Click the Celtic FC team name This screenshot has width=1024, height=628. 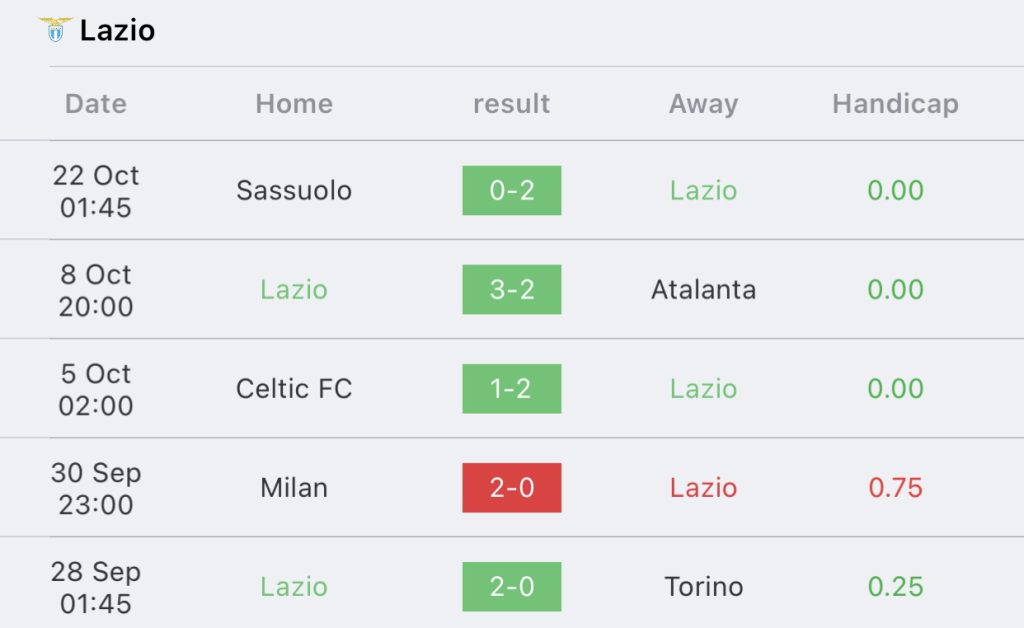click(294, 389)
